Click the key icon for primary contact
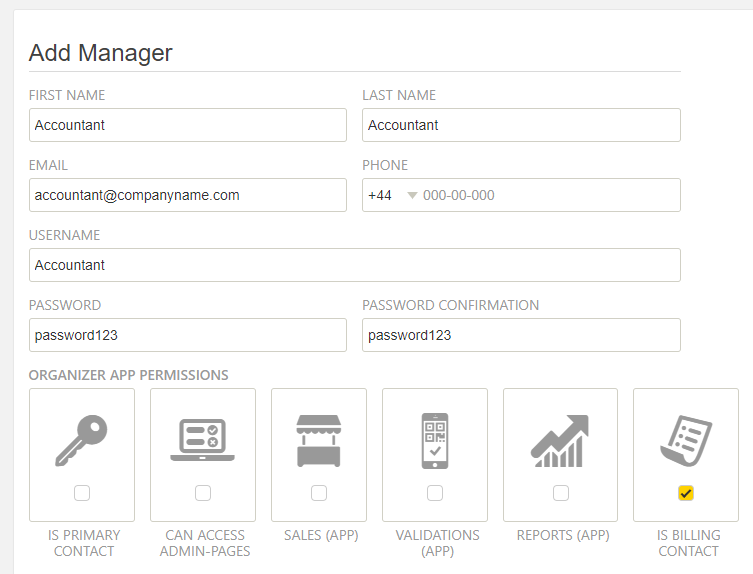Viewport: 753px width, 574px height. 81,440
